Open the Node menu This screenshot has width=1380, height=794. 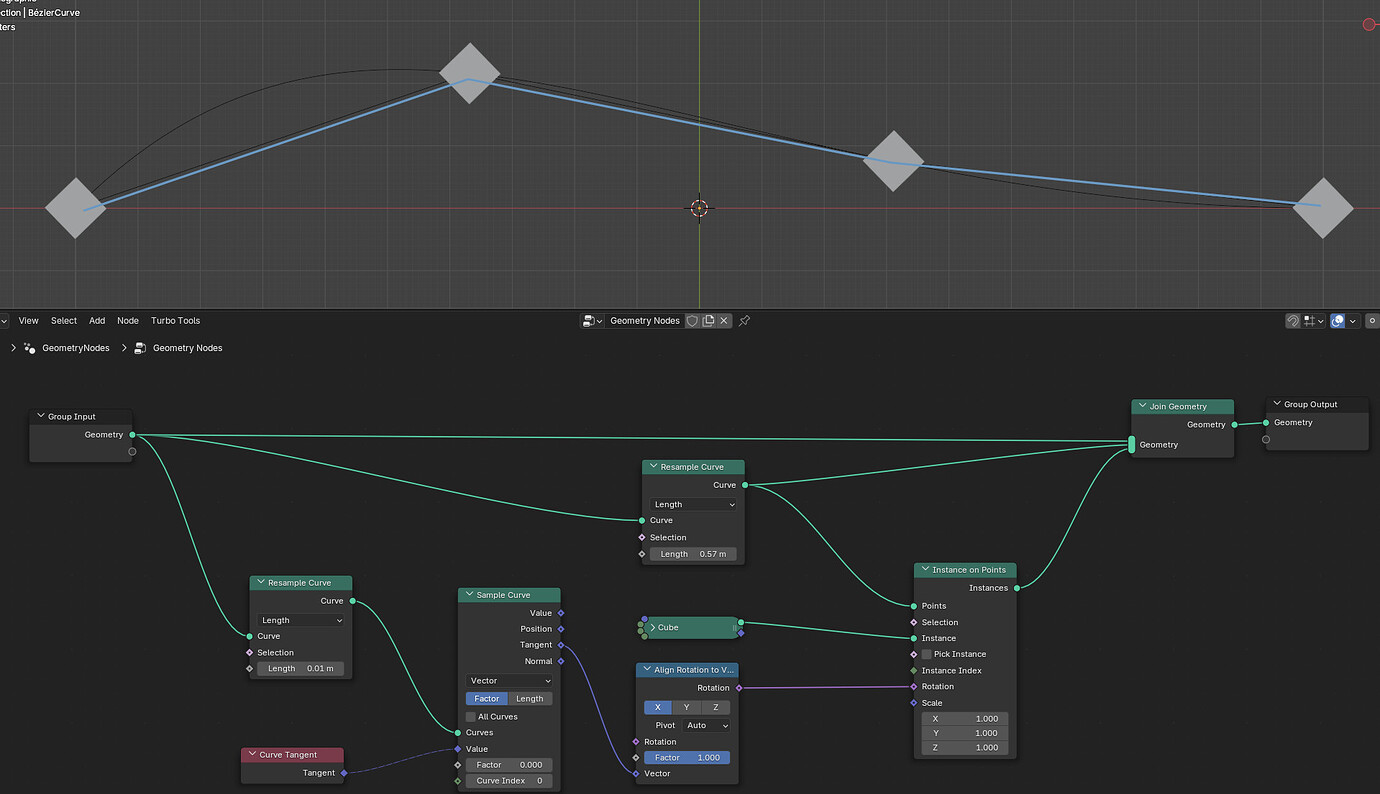click(128, 321)
